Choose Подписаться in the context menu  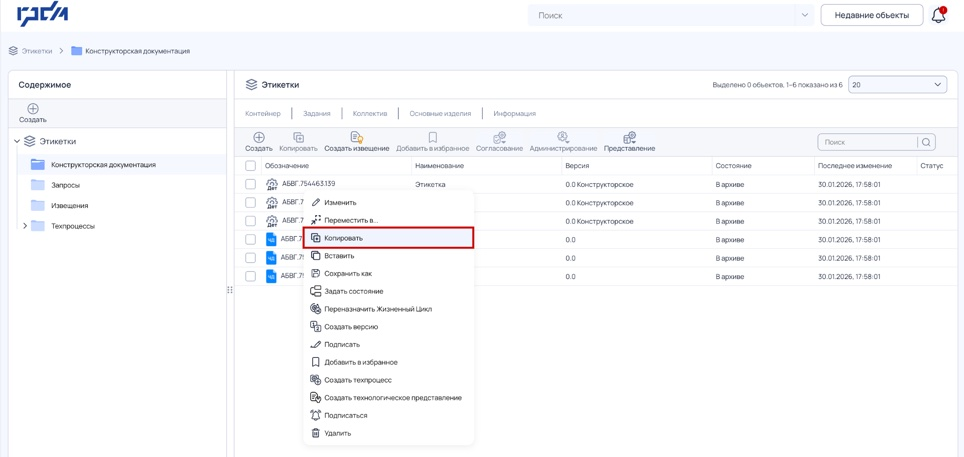389,415
